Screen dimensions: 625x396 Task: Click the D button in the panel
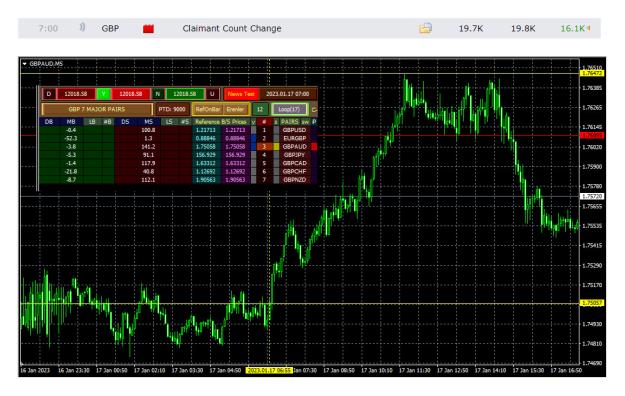[x=49, y=94]
